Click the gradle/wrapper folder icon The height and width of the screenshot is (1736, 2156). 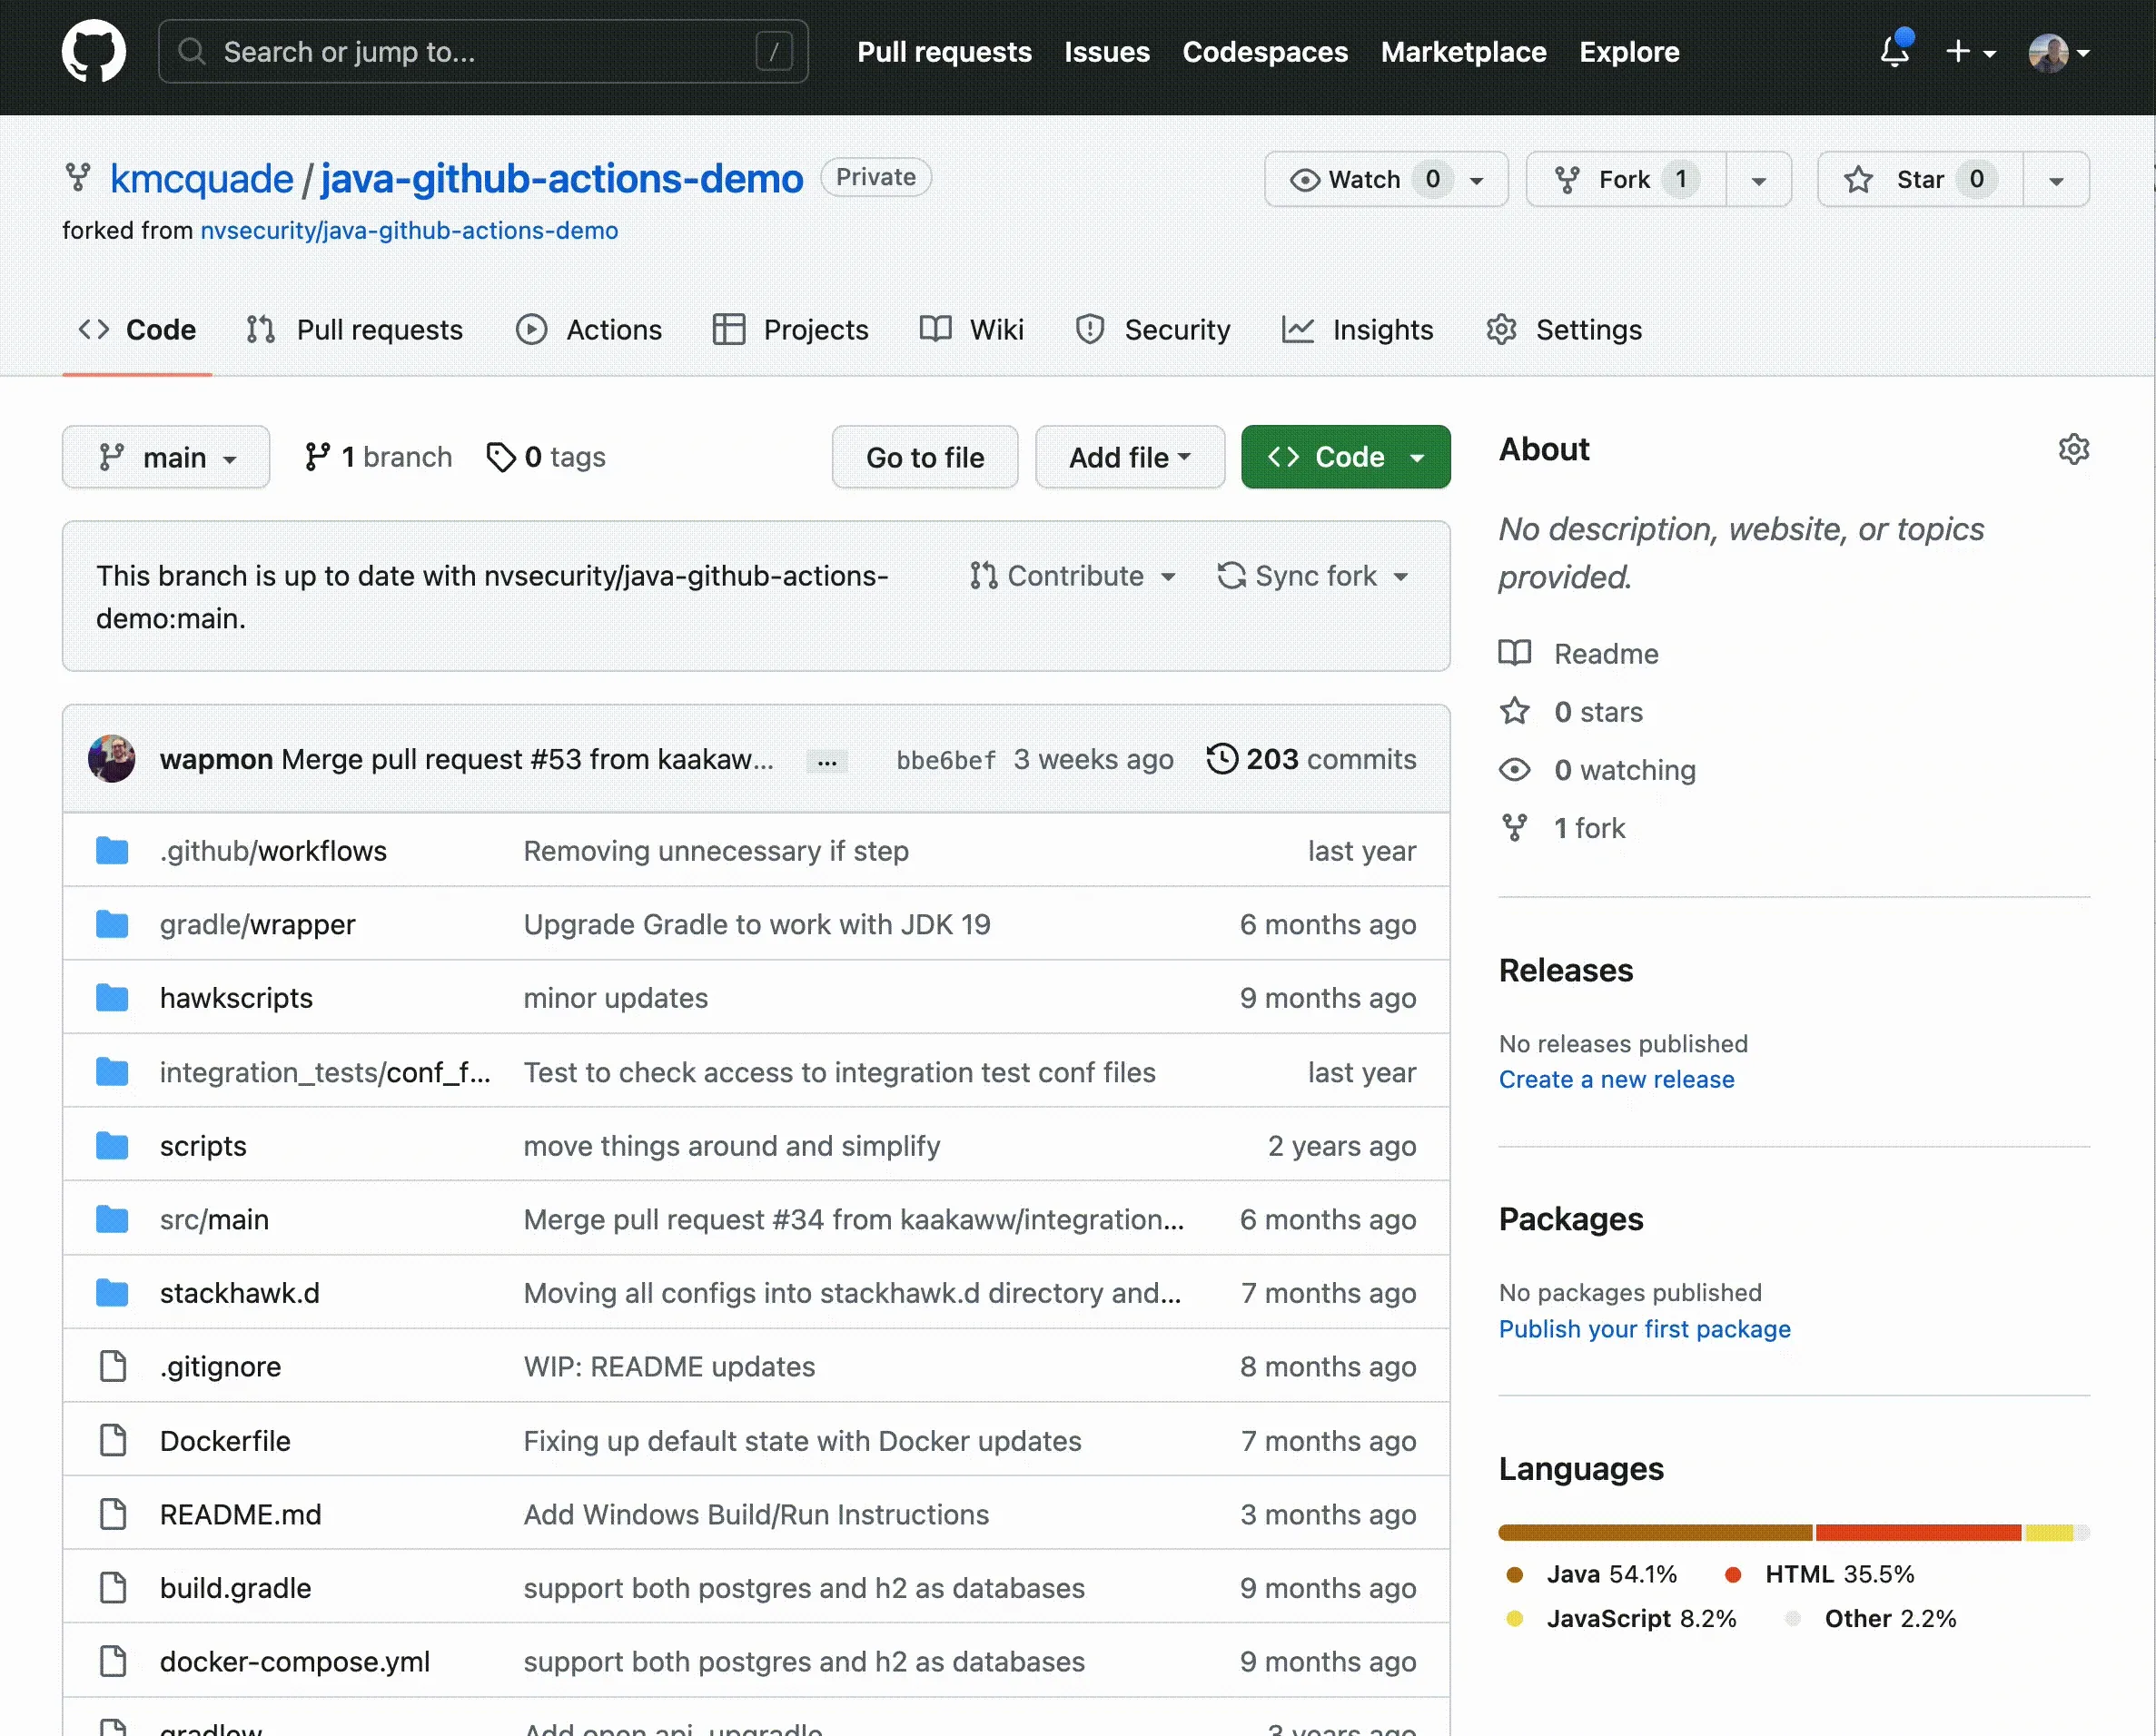112,925
